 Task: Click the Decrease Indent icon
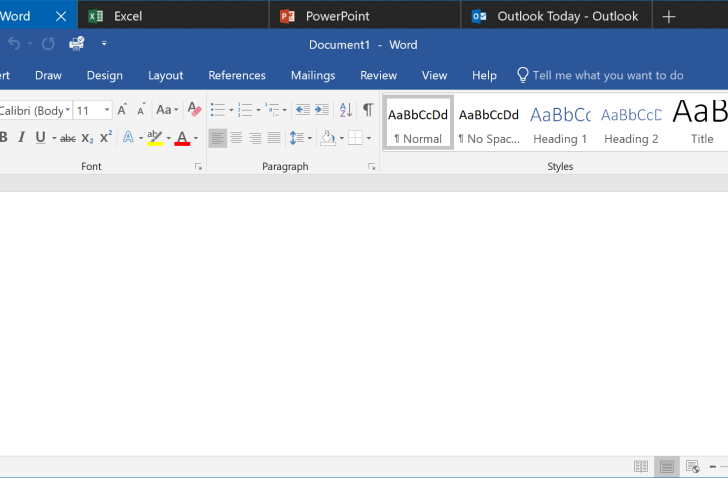point(303,110)
